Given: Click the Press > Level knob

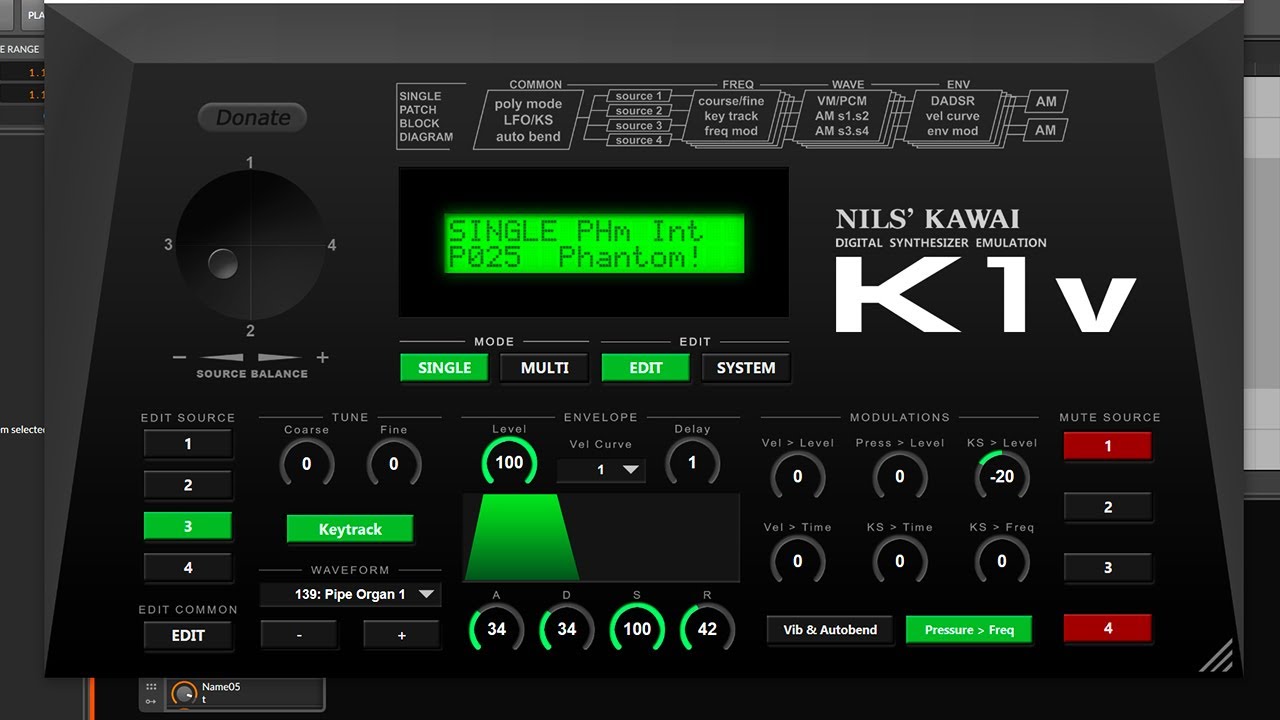Looking at the screenshot, I should point(899,477).
